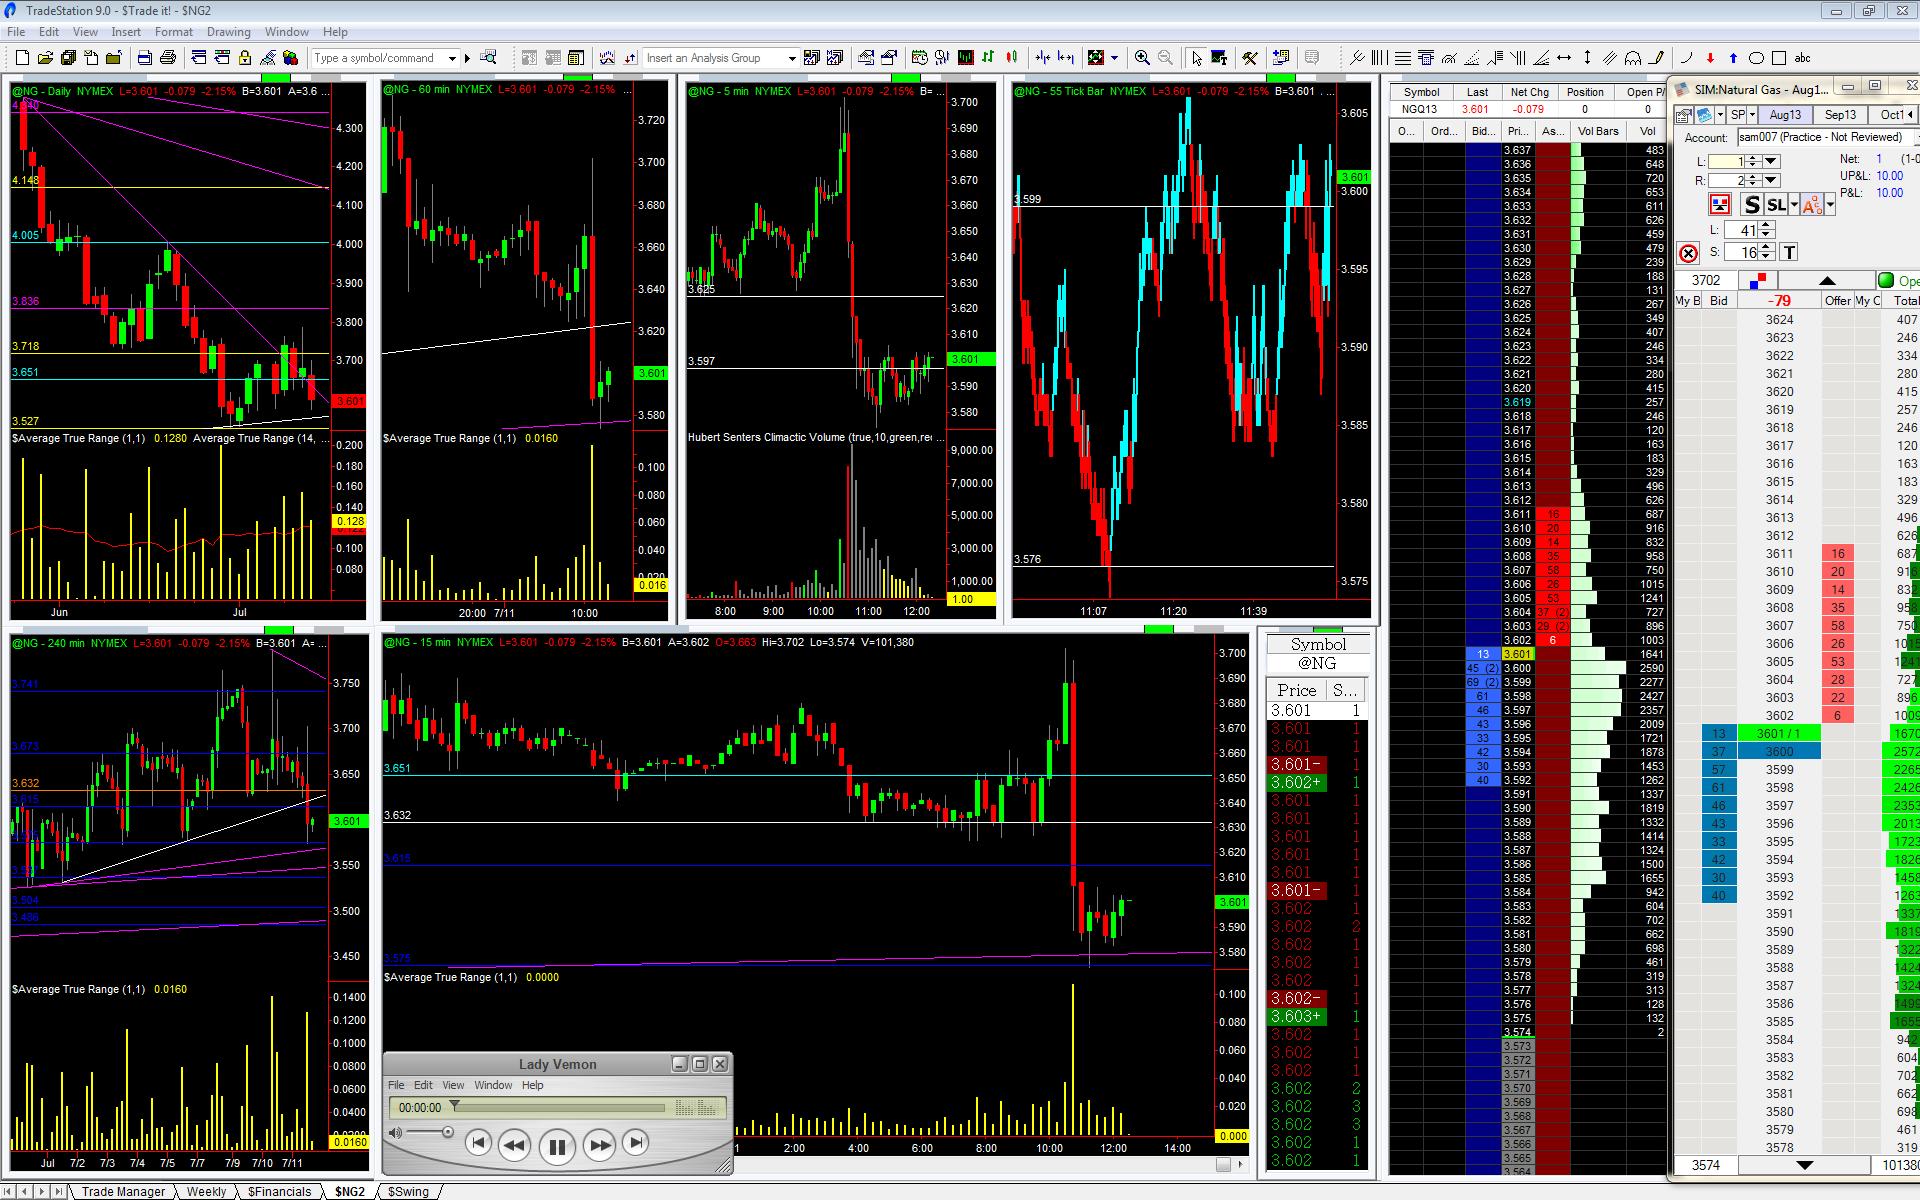Toggle the green Open indicator in Matrix

1886,281
